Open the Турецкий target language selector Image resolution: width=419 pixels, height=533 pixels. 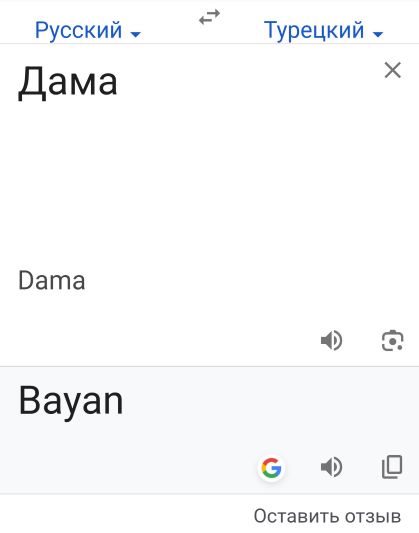(x=324, y=30)
